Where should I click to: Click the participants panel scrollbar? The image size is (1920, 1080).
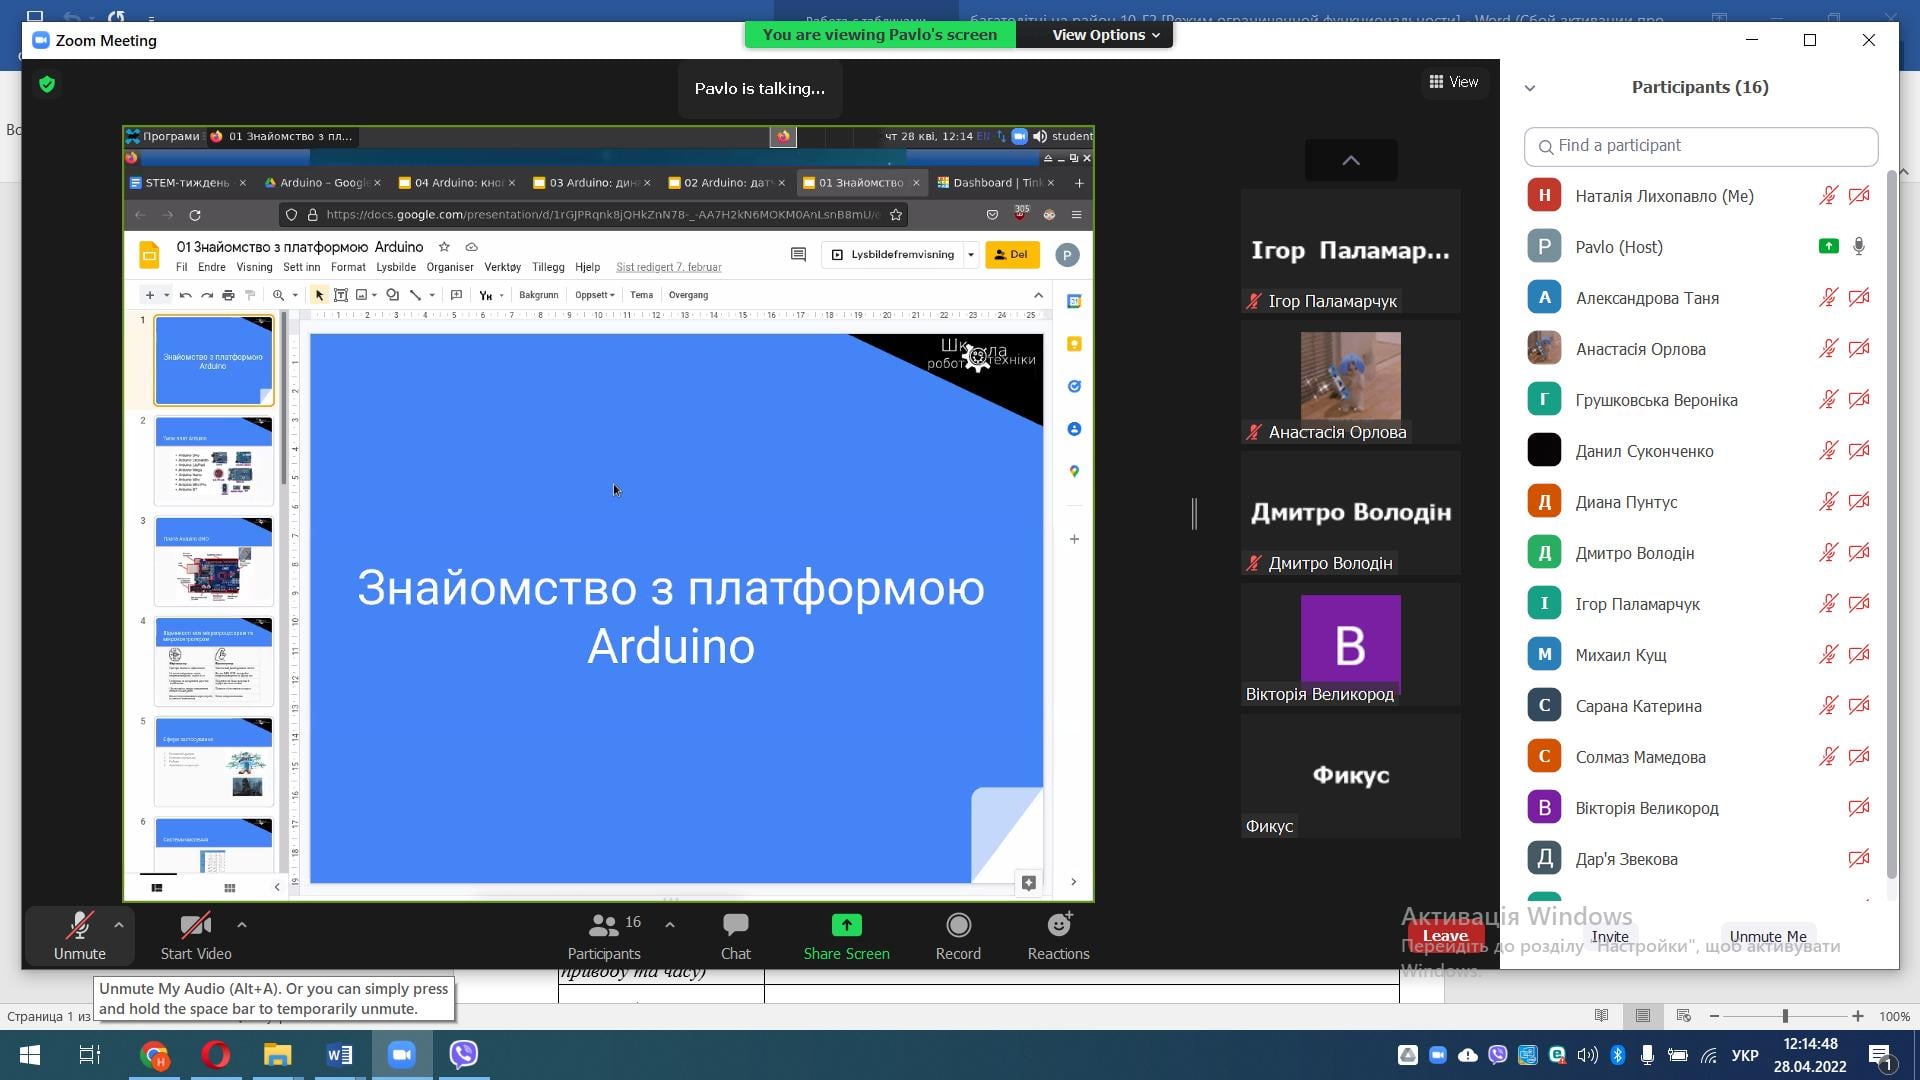(x=1891, y=525)
